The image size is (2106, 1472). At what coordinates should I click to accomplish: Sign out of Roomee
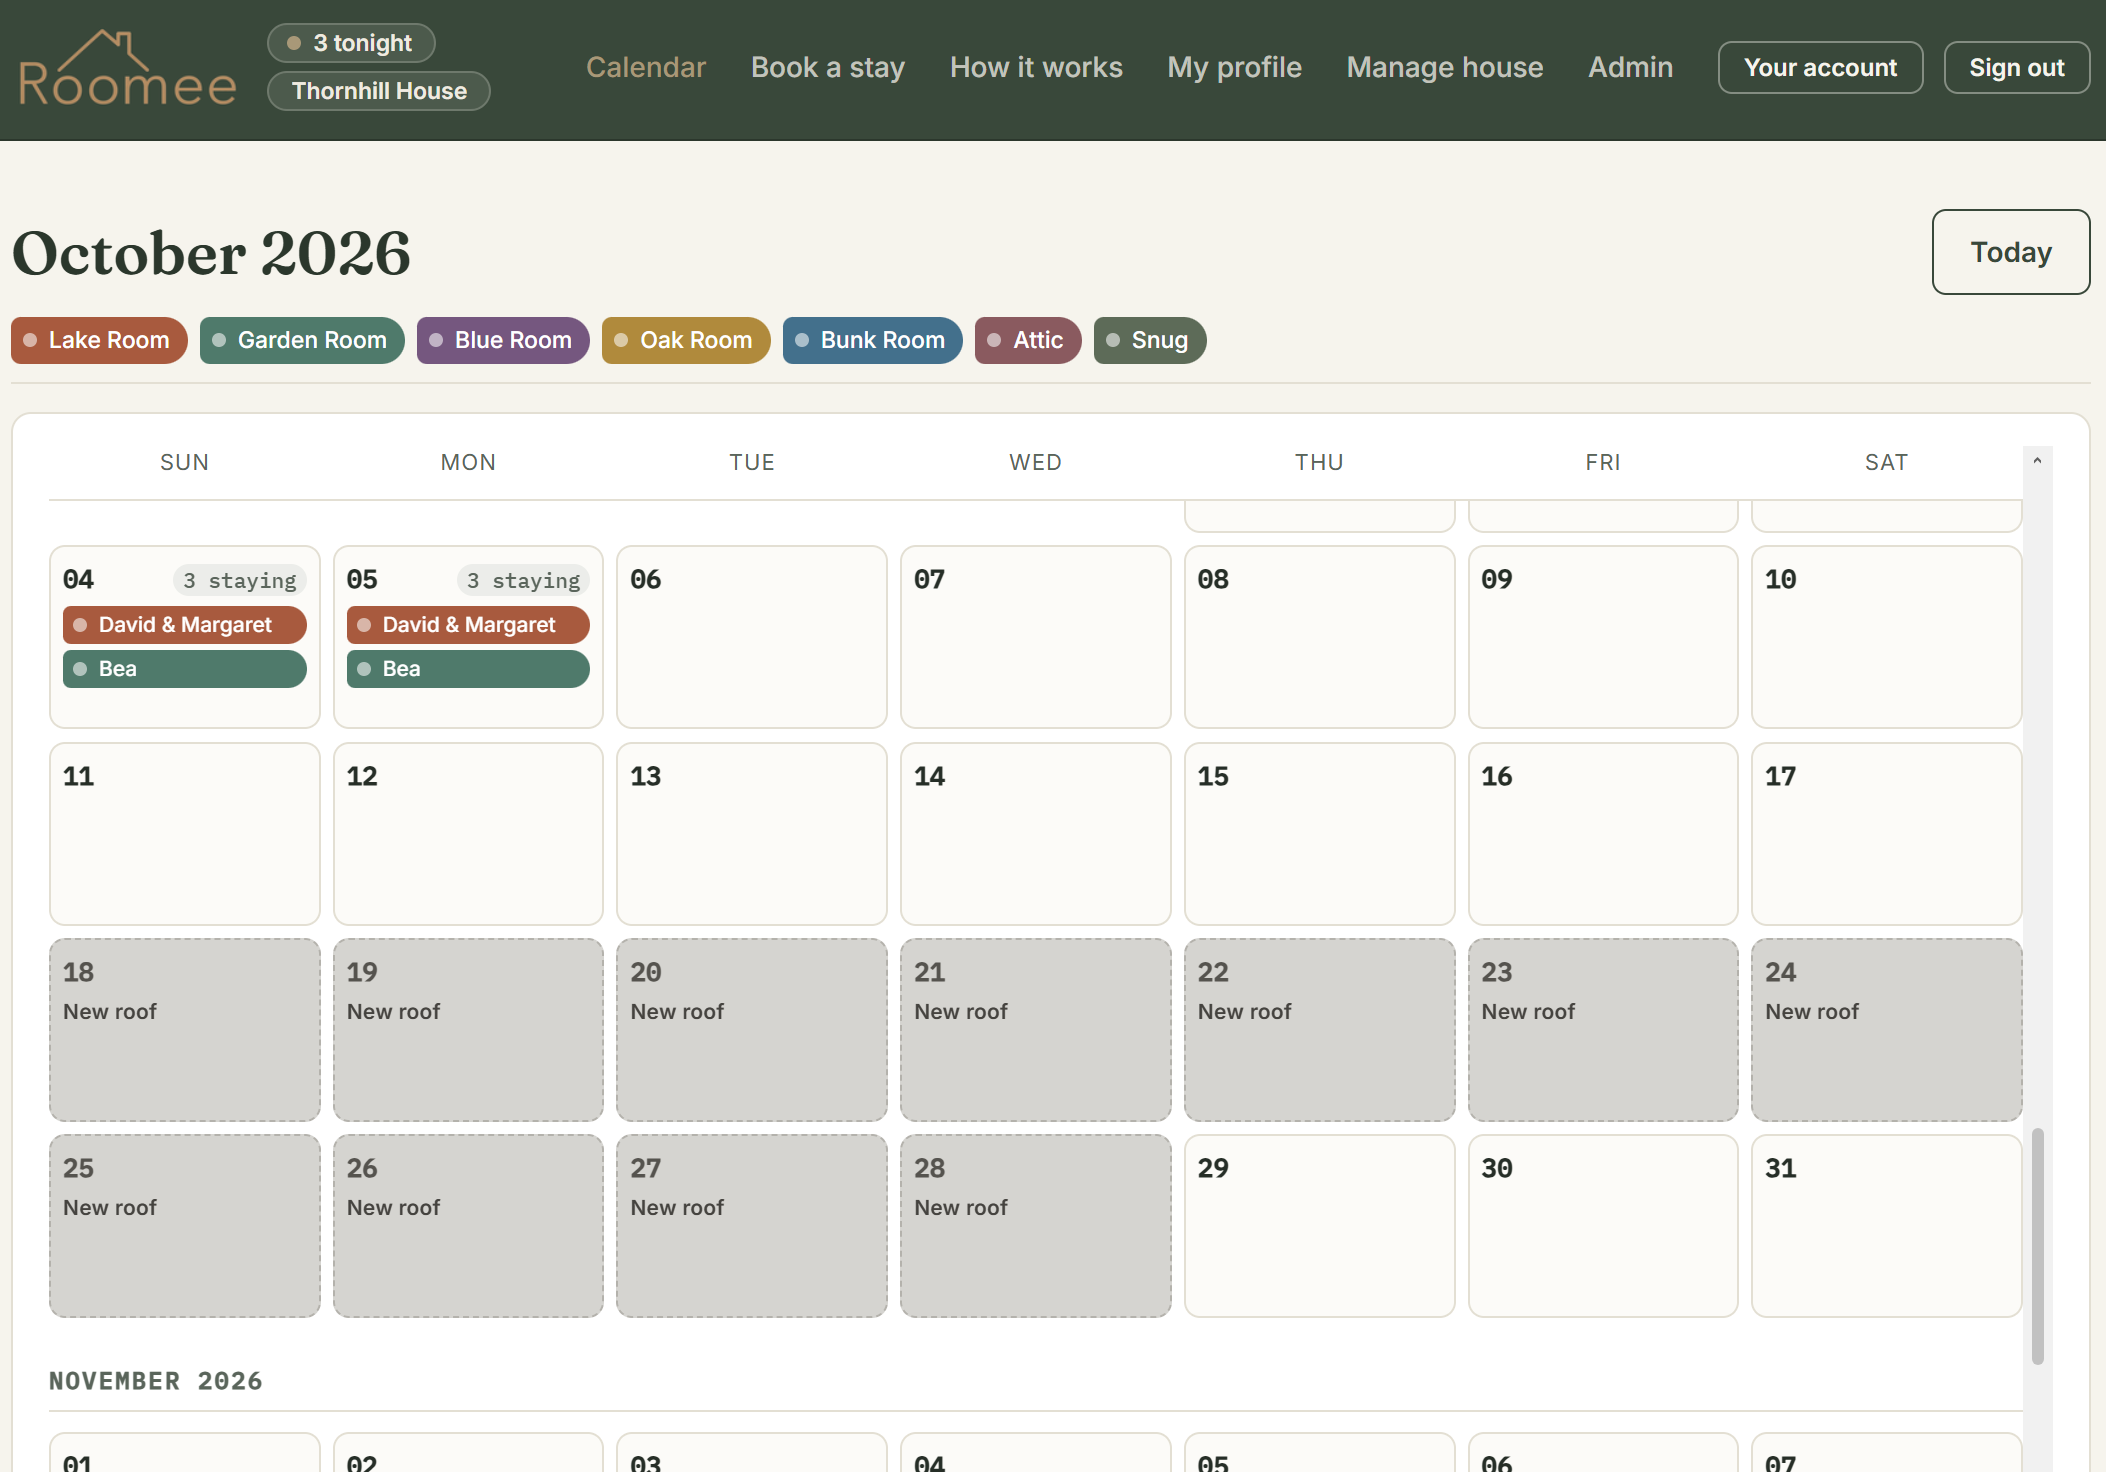[x=2016, y=67]
